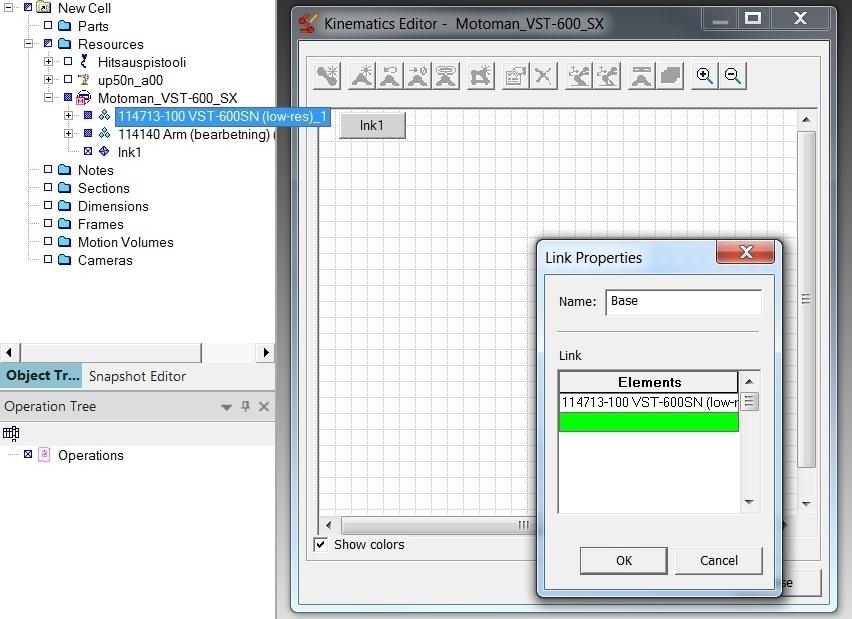Click the Operation Tree toolbar grid icon

(11, 433)
